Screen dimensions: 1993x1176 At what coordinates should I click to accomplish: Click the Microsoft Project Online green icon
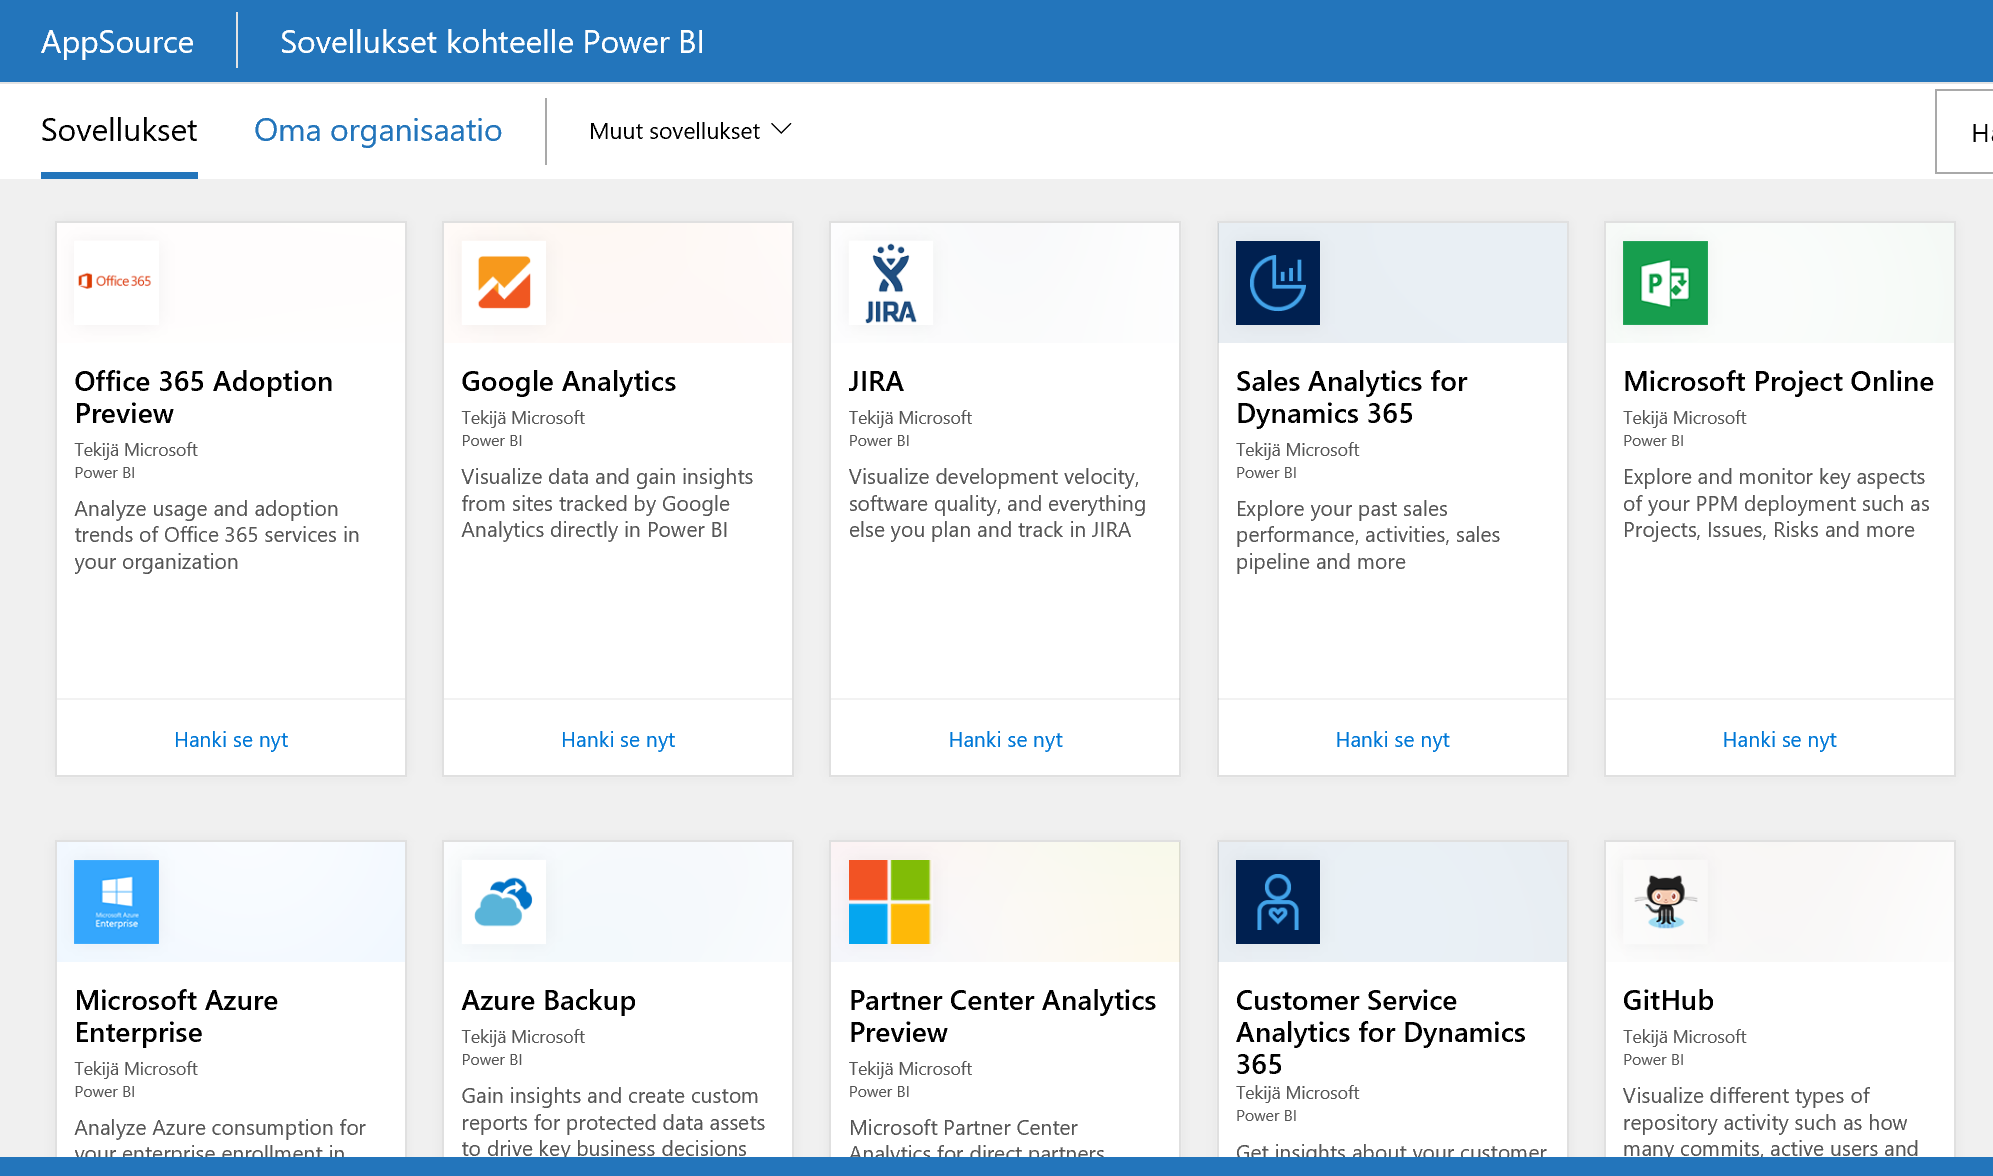[1665, 282]
